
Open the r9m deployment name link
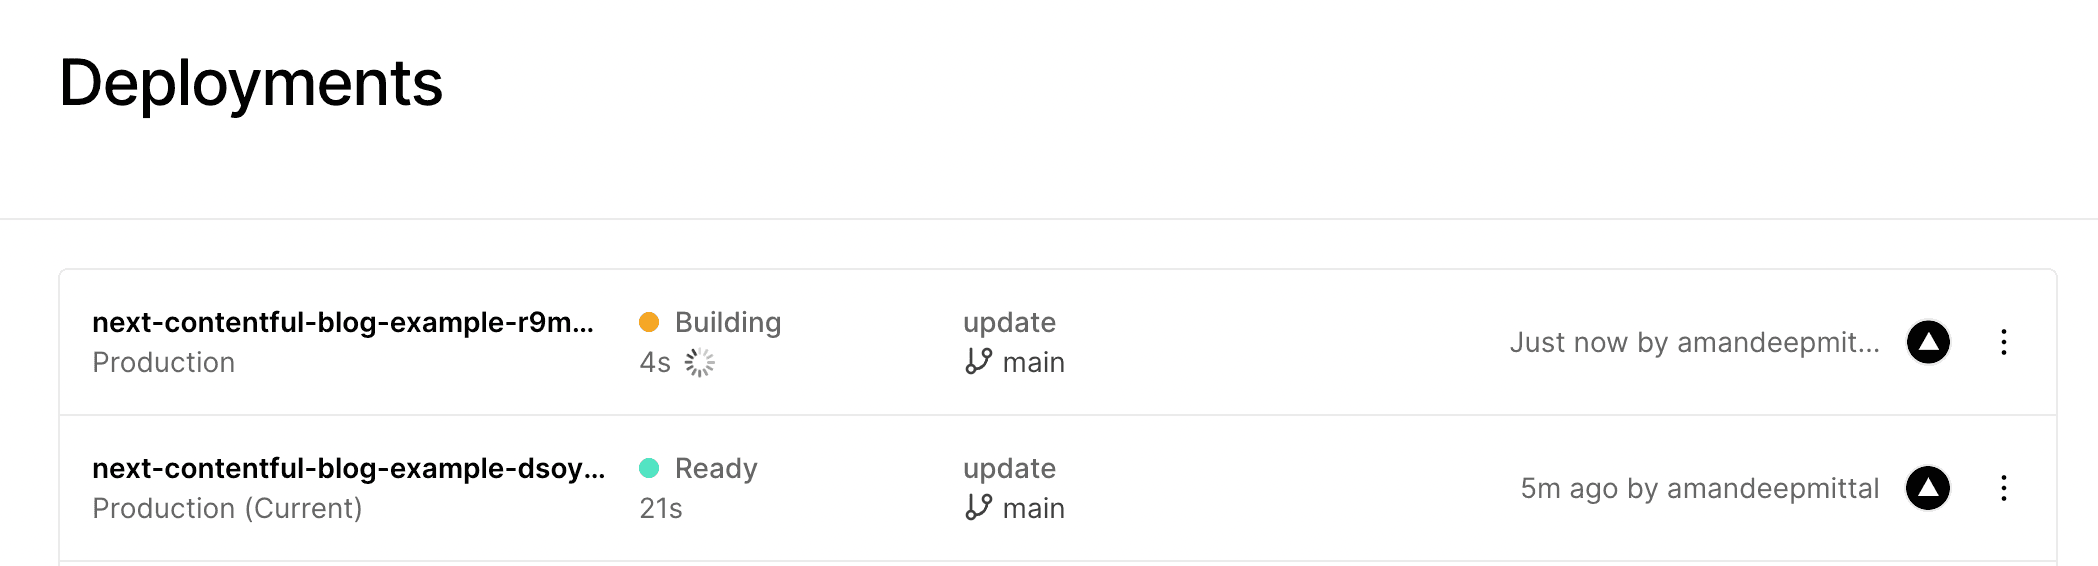click(x=342, y=322)
